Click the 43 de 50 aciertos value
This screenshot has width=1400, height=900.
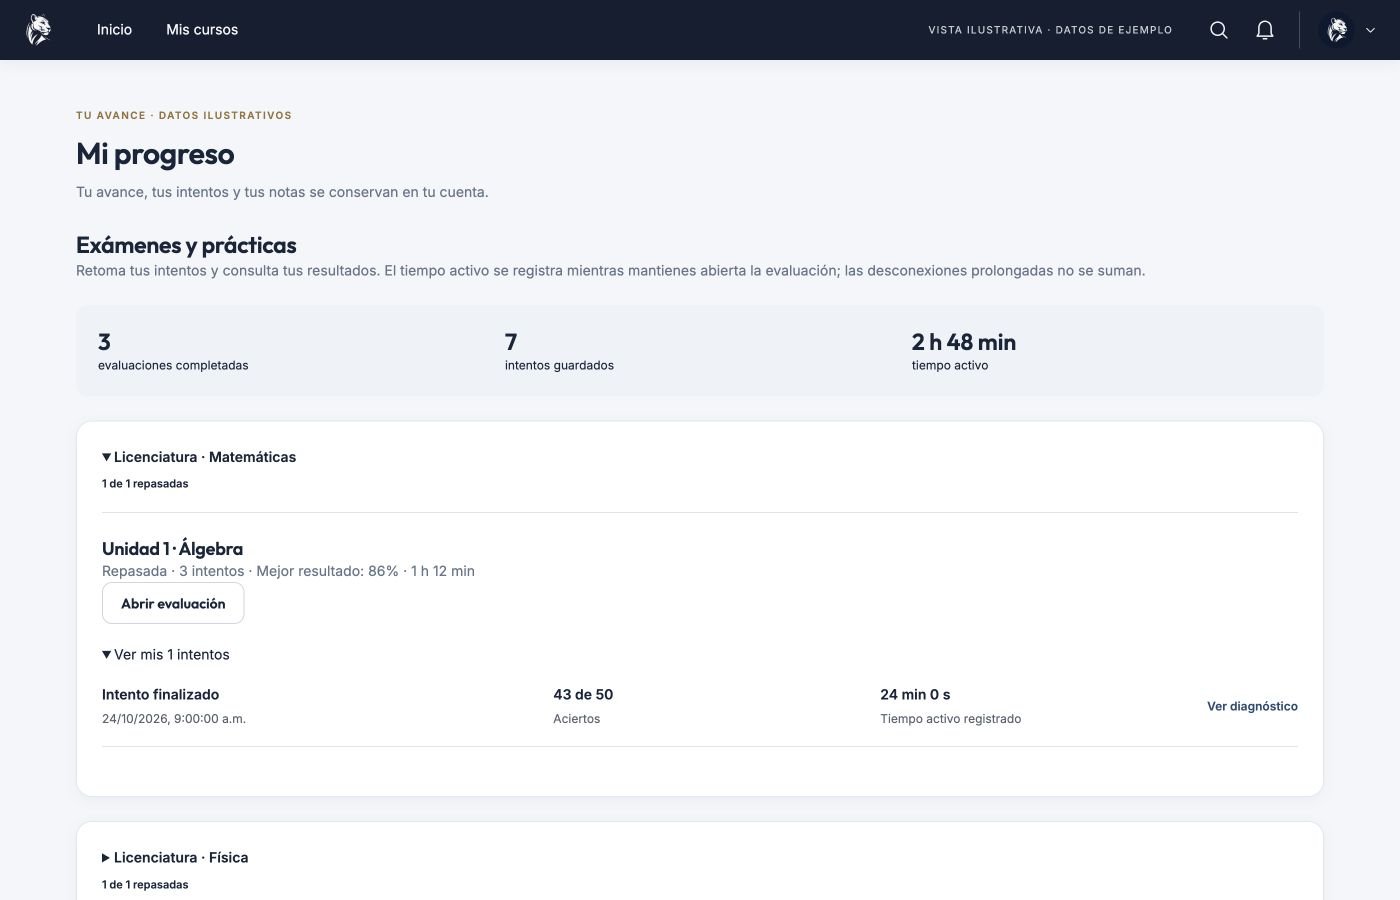click(x=583, y=694)
